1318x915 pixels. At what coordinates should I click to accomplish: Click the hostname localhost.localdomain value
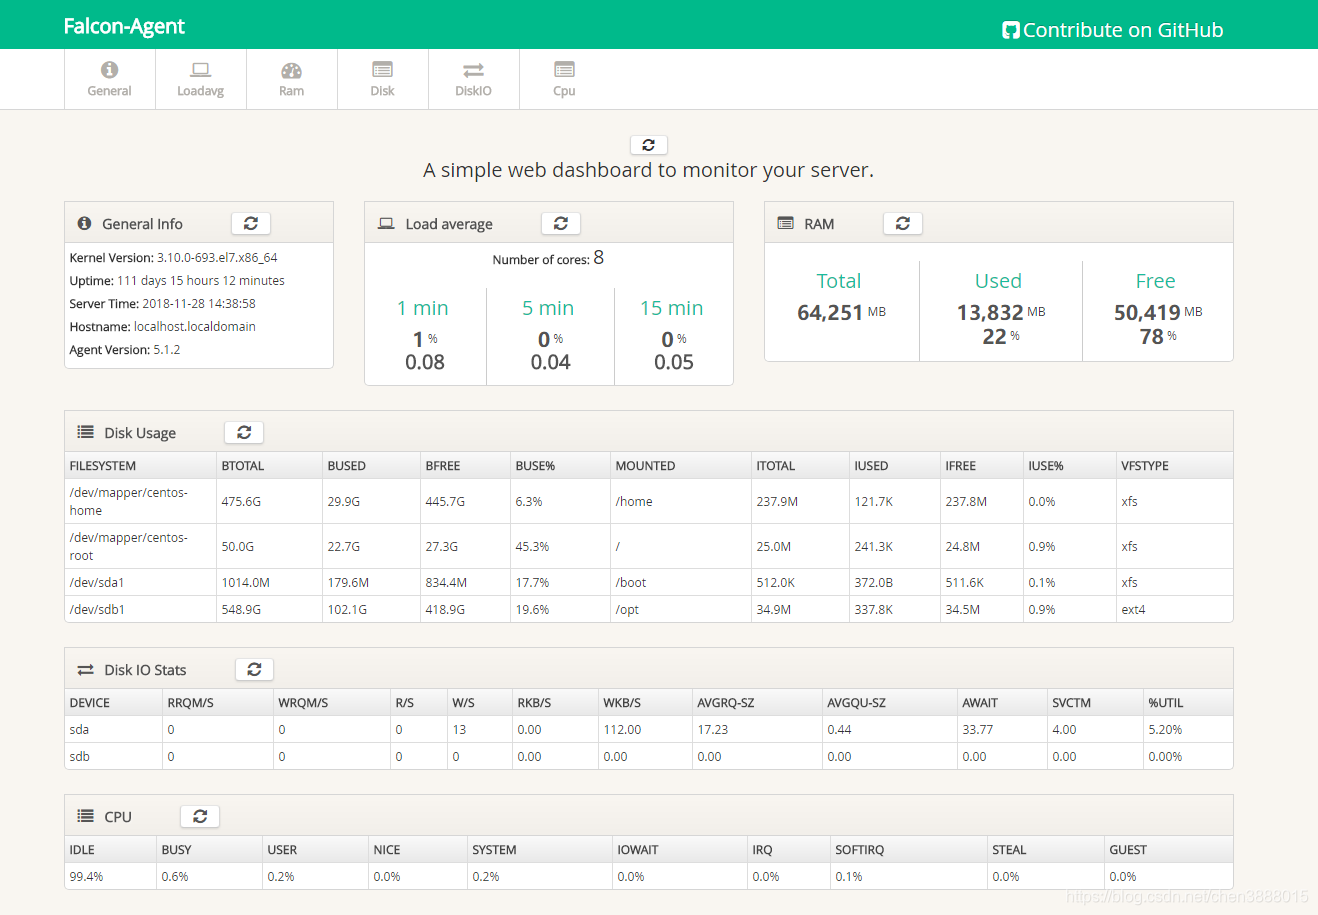195,327
